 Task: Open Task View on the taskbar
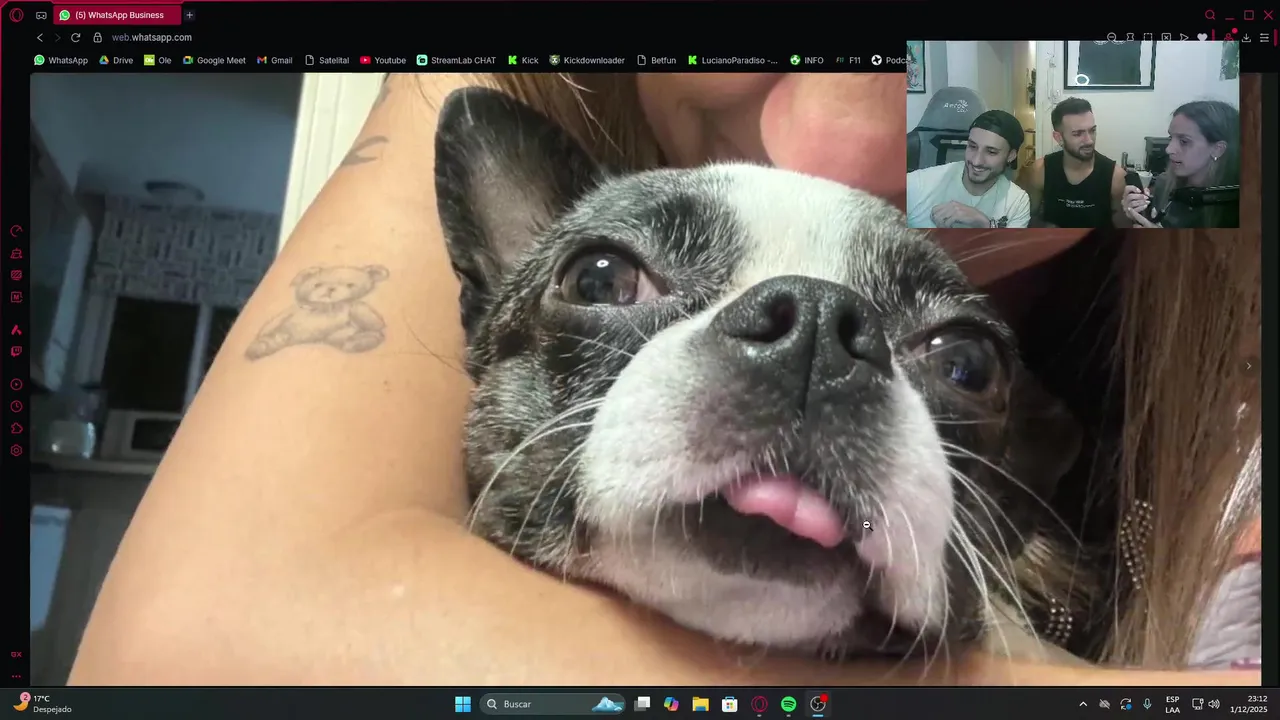643,704
